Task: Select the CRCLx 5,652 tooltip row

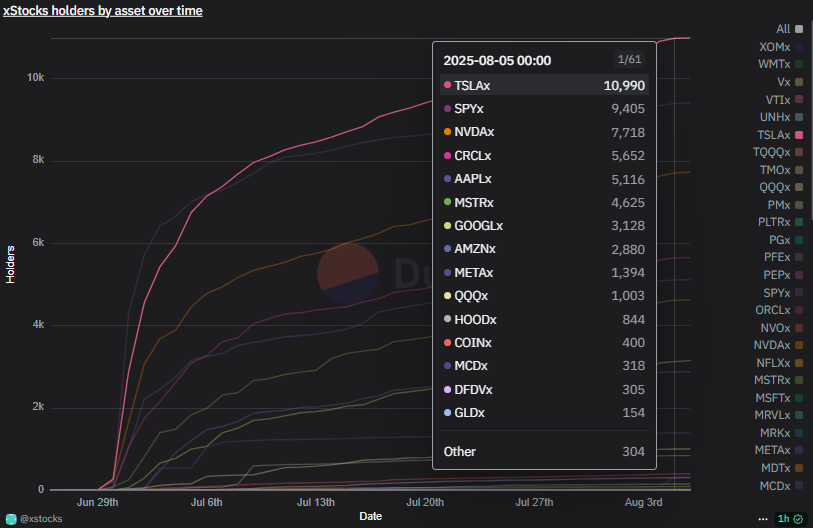Action: tap(544, 156)
